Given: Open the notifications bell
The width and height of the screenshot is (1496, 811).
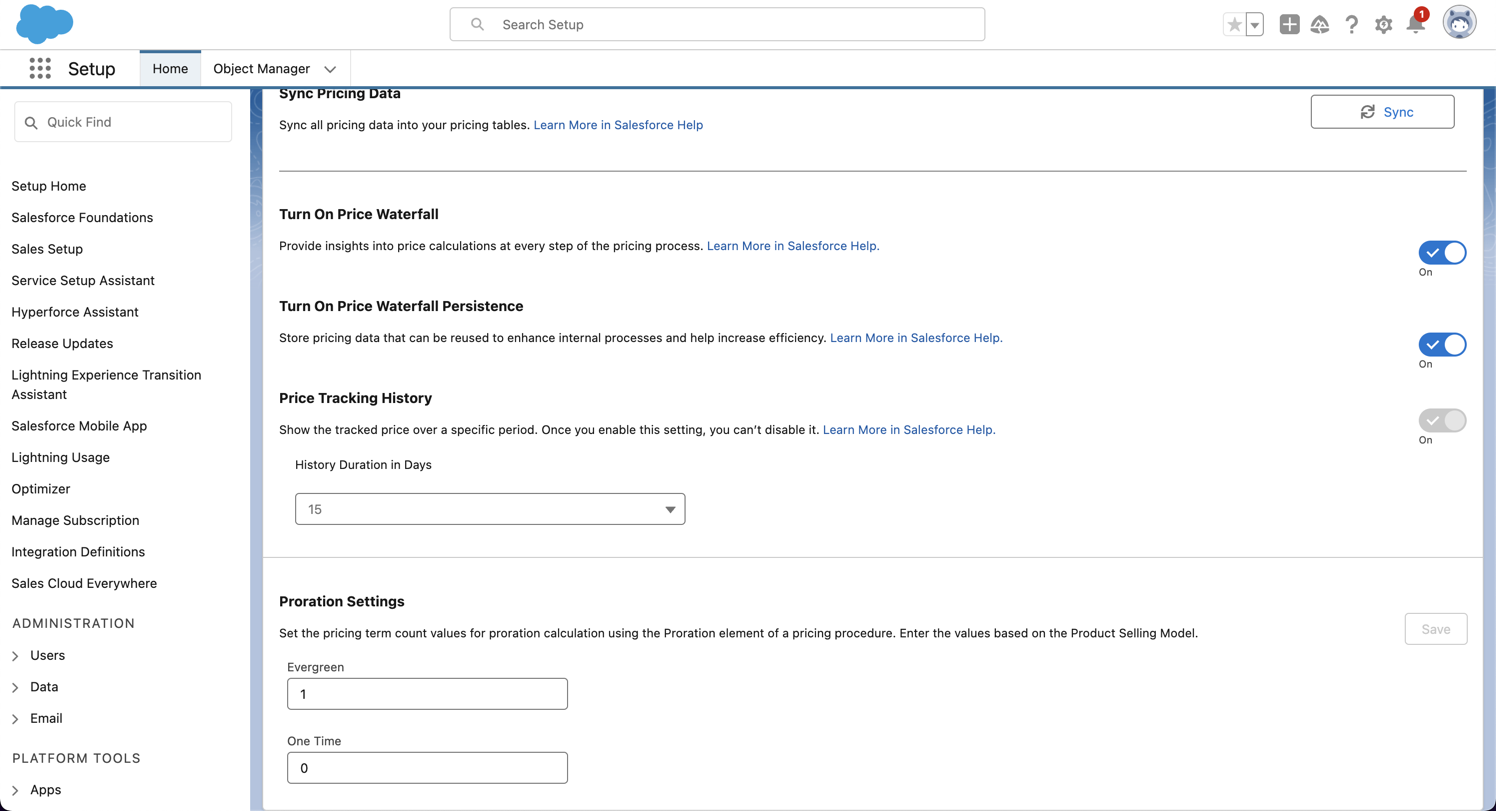Looking at the screenshot, I should click(x=1415, y=24).
